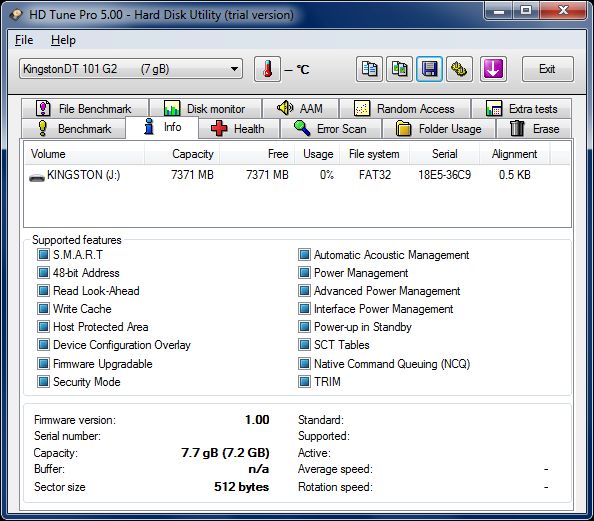Toggle the TRIM feature checkbox
Image resolution: width=594 pixels, height=521 pixels.
pyautogui.click(x=304, y=381)
